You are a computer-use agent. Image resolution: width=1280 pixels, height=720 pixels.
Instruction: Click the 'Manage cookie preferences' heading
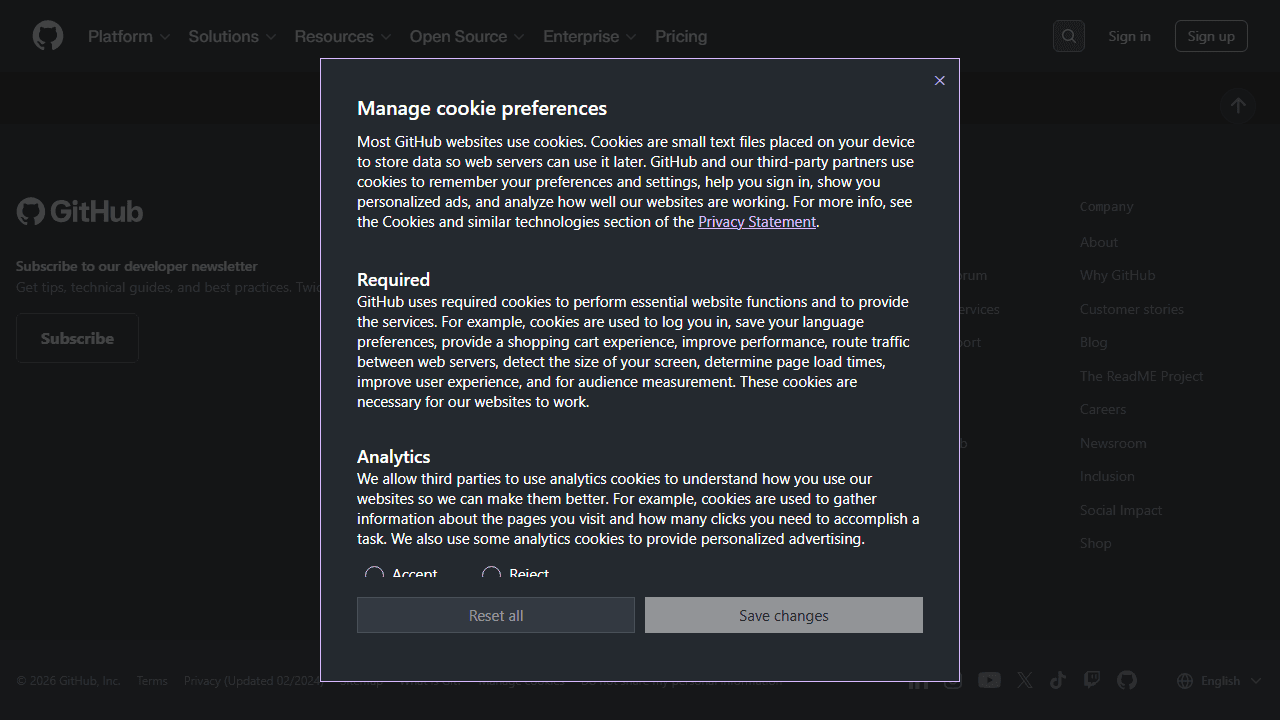[x=482, y=108]
